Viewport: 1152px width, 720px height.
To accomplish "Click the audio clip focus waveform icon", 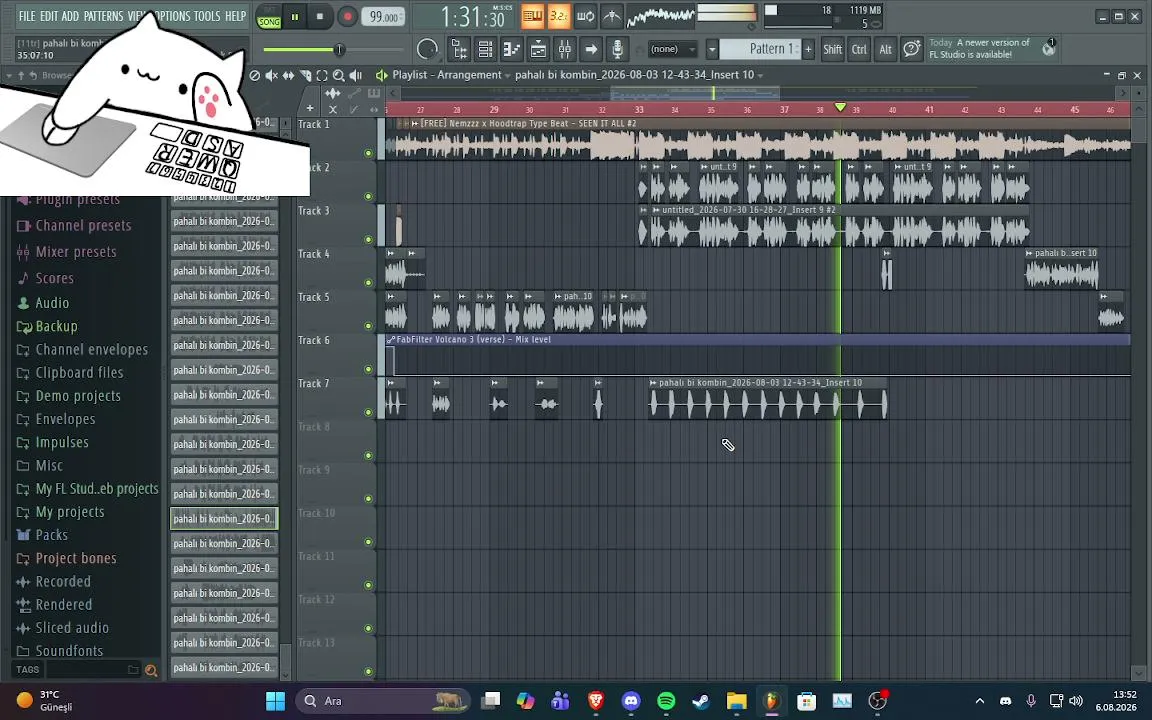I will pyautogui.click(x=333, y=93).
